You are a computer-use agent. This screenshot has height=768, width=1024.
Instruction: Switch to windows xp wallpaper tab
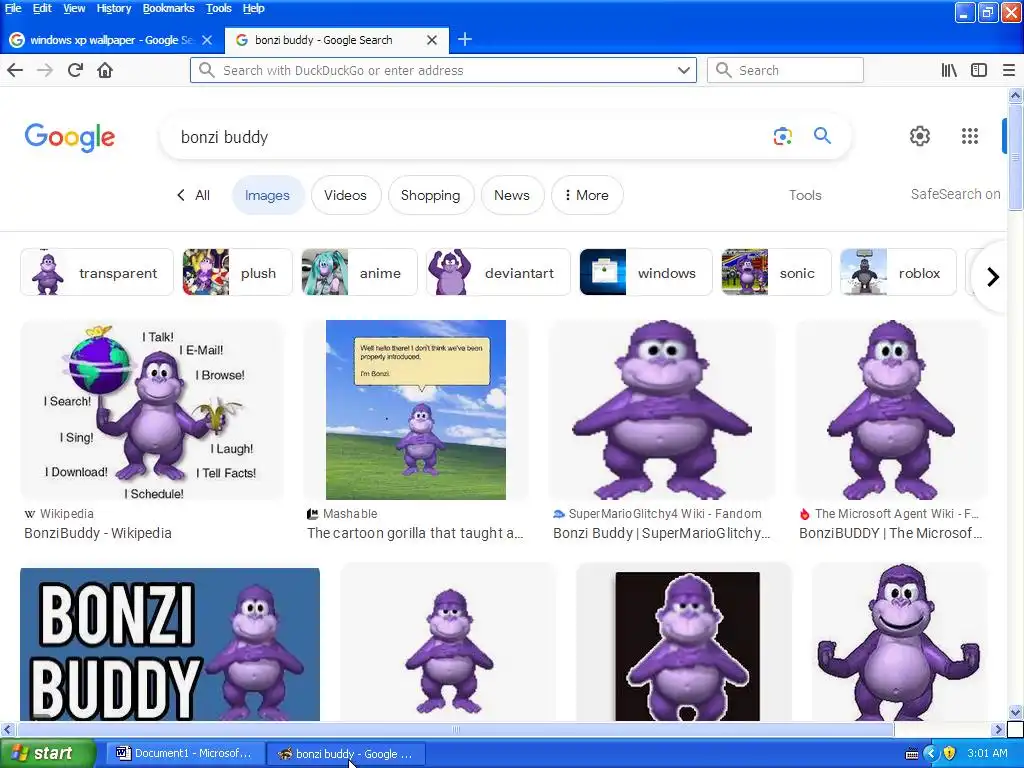111,40
